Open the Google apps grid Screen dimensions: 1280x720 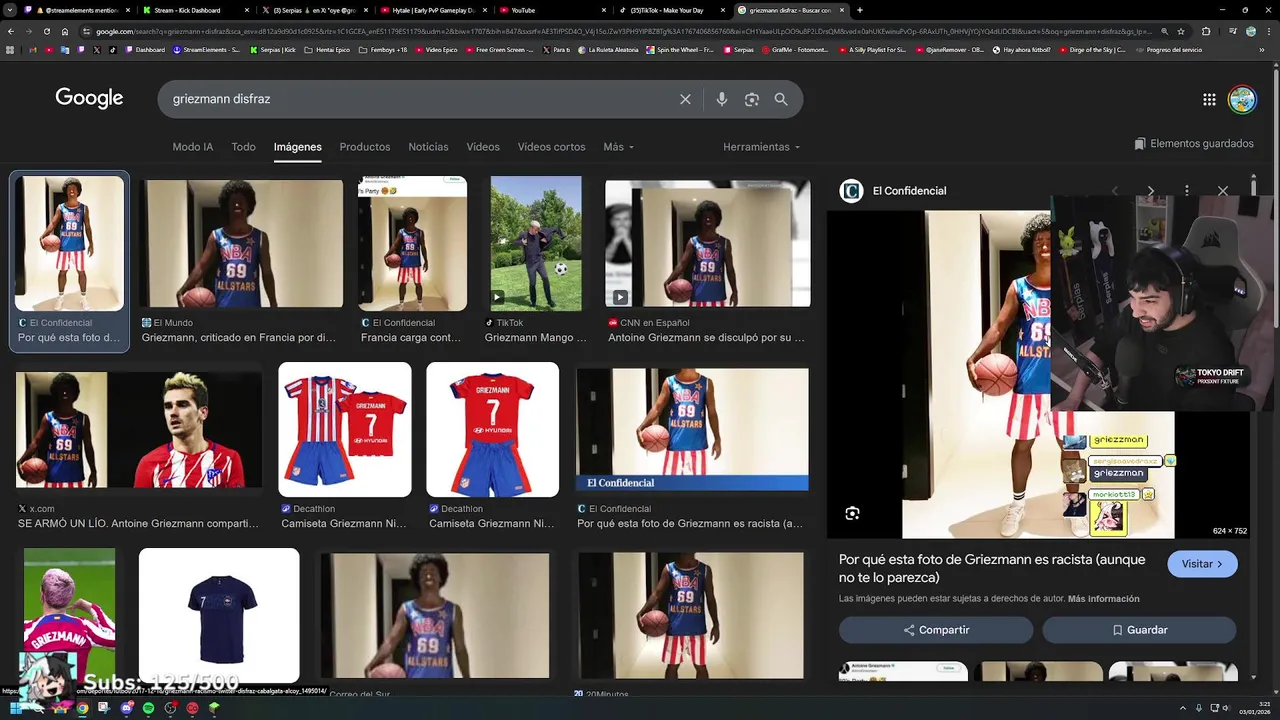point(1209,99)
